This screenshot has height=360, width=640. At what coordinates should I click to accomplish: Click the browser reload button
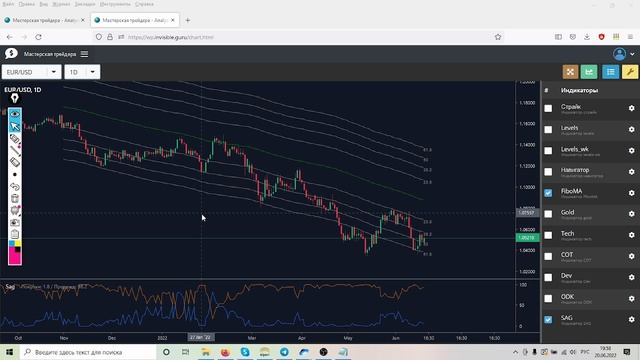[x=38, y=37]
